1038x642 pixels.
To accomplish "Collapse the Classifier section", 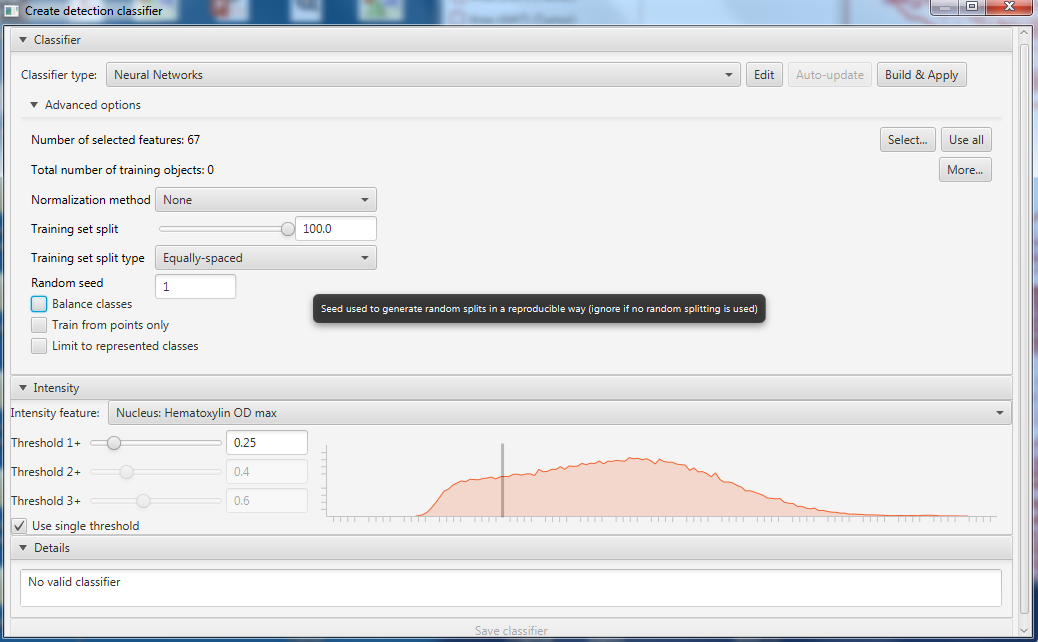I will [22, 39].
